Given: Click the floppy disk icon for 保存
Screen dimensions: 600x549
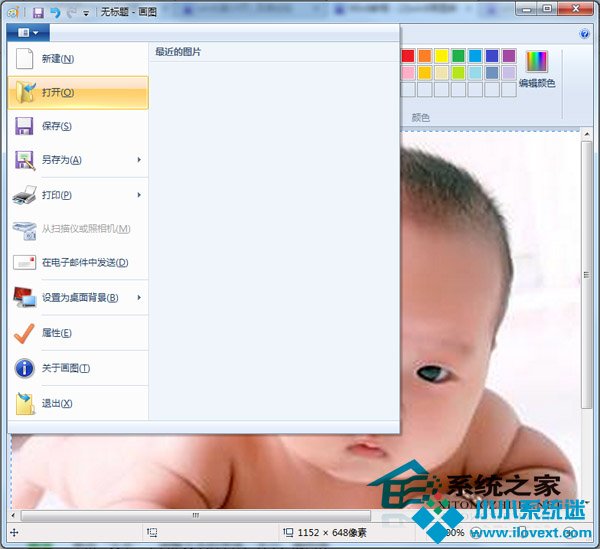Looking at the screenshot, I should 24,126.
